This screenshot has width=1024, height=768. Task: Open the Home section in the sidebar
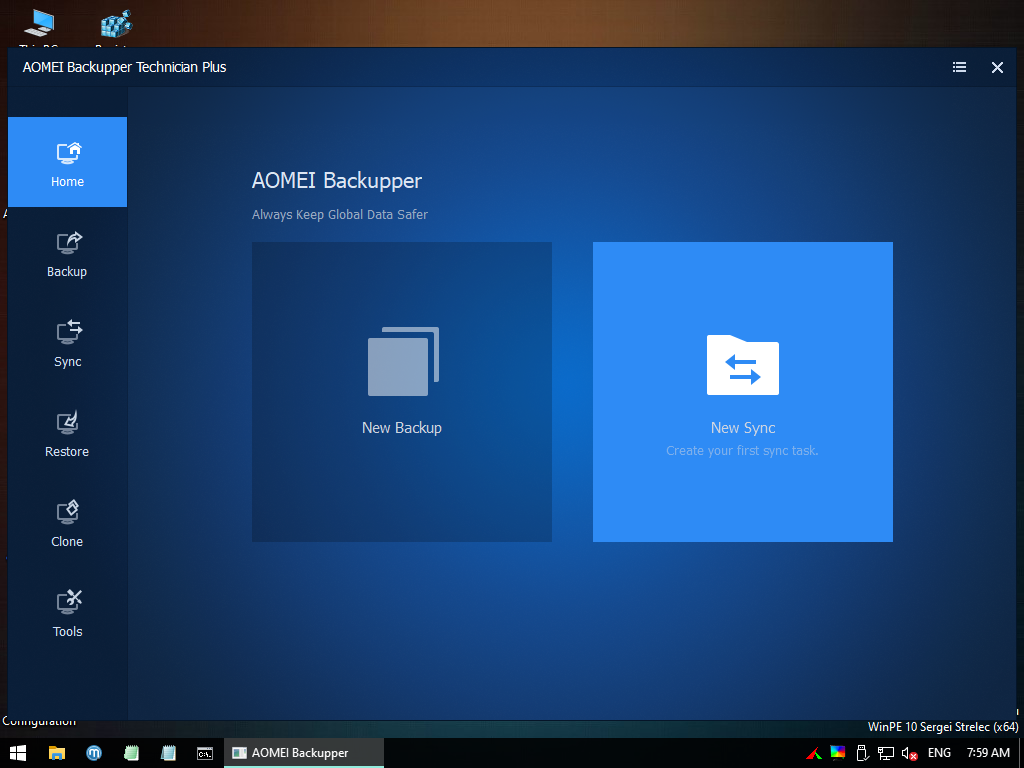point(67,162)
